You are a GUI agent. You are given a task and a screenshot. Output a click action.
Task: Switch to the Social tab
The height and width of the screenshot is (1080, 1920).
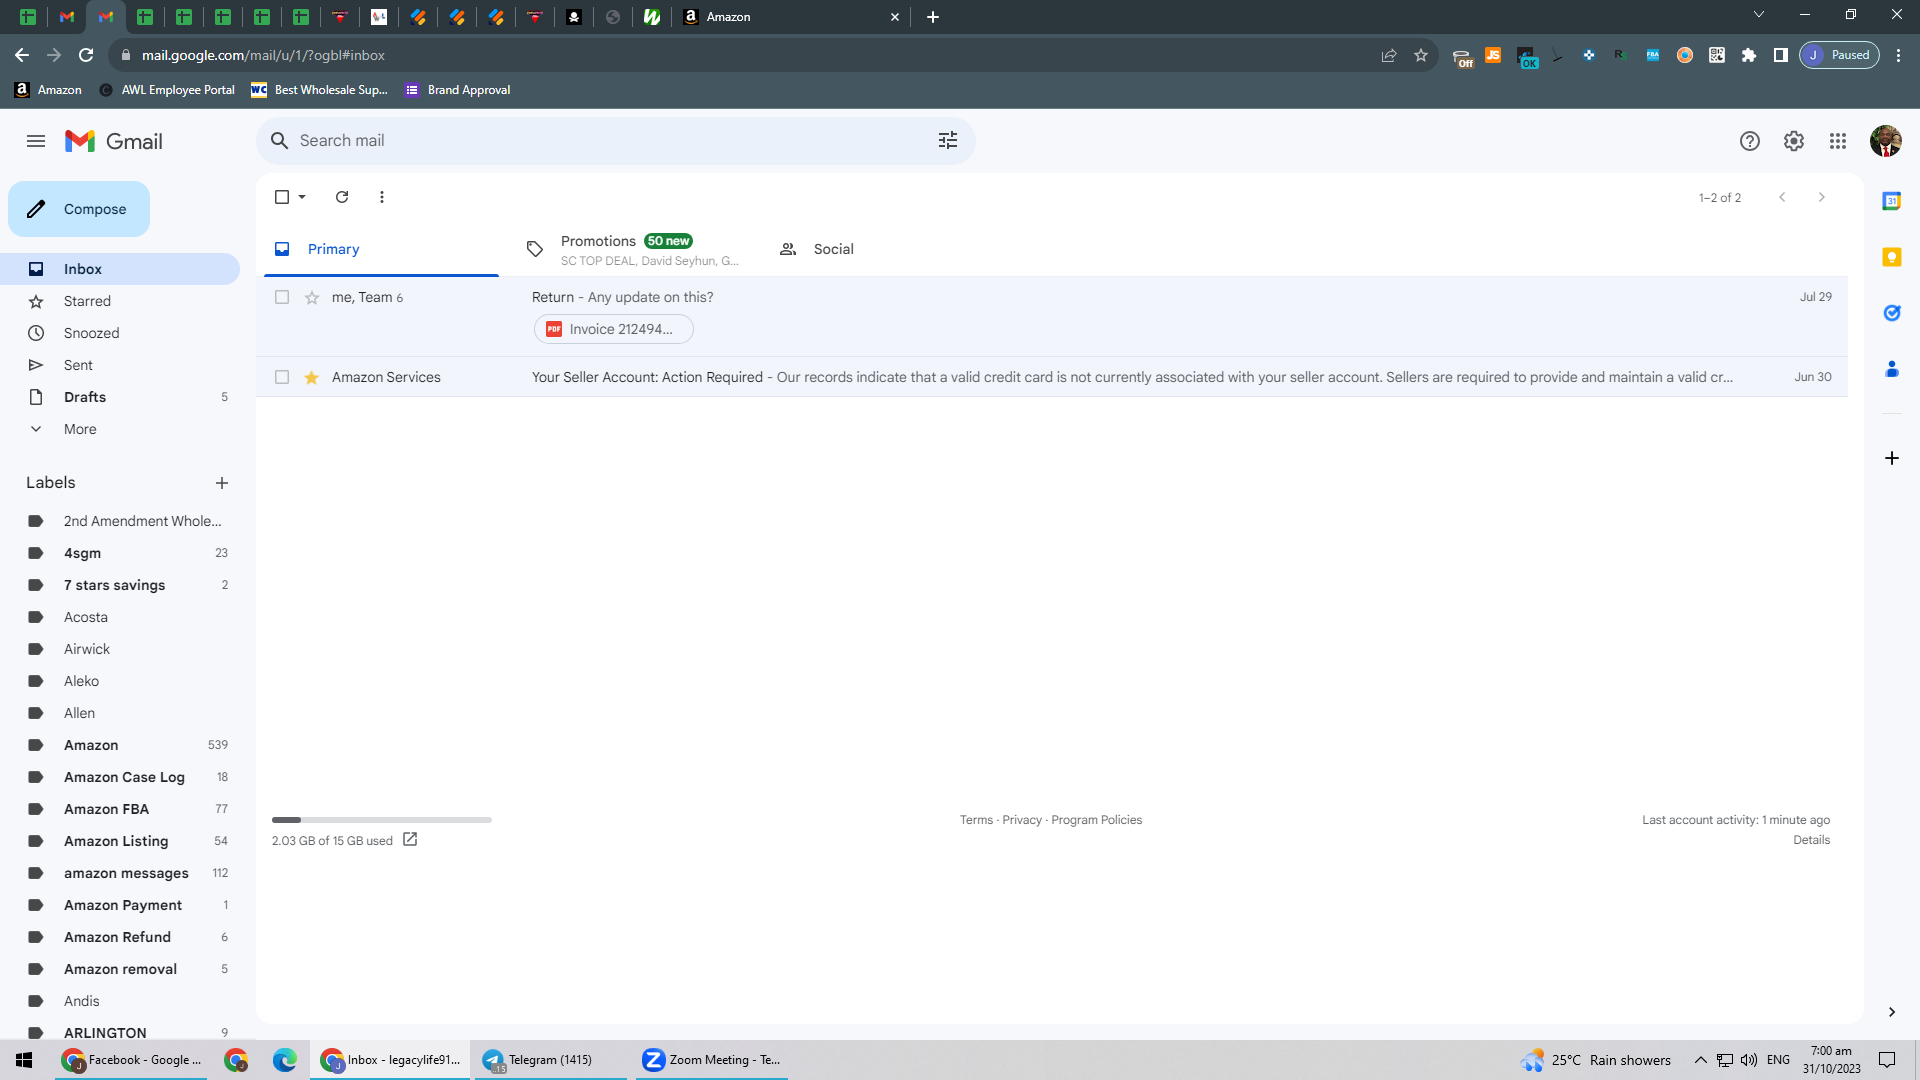click(x=885, y=249)
